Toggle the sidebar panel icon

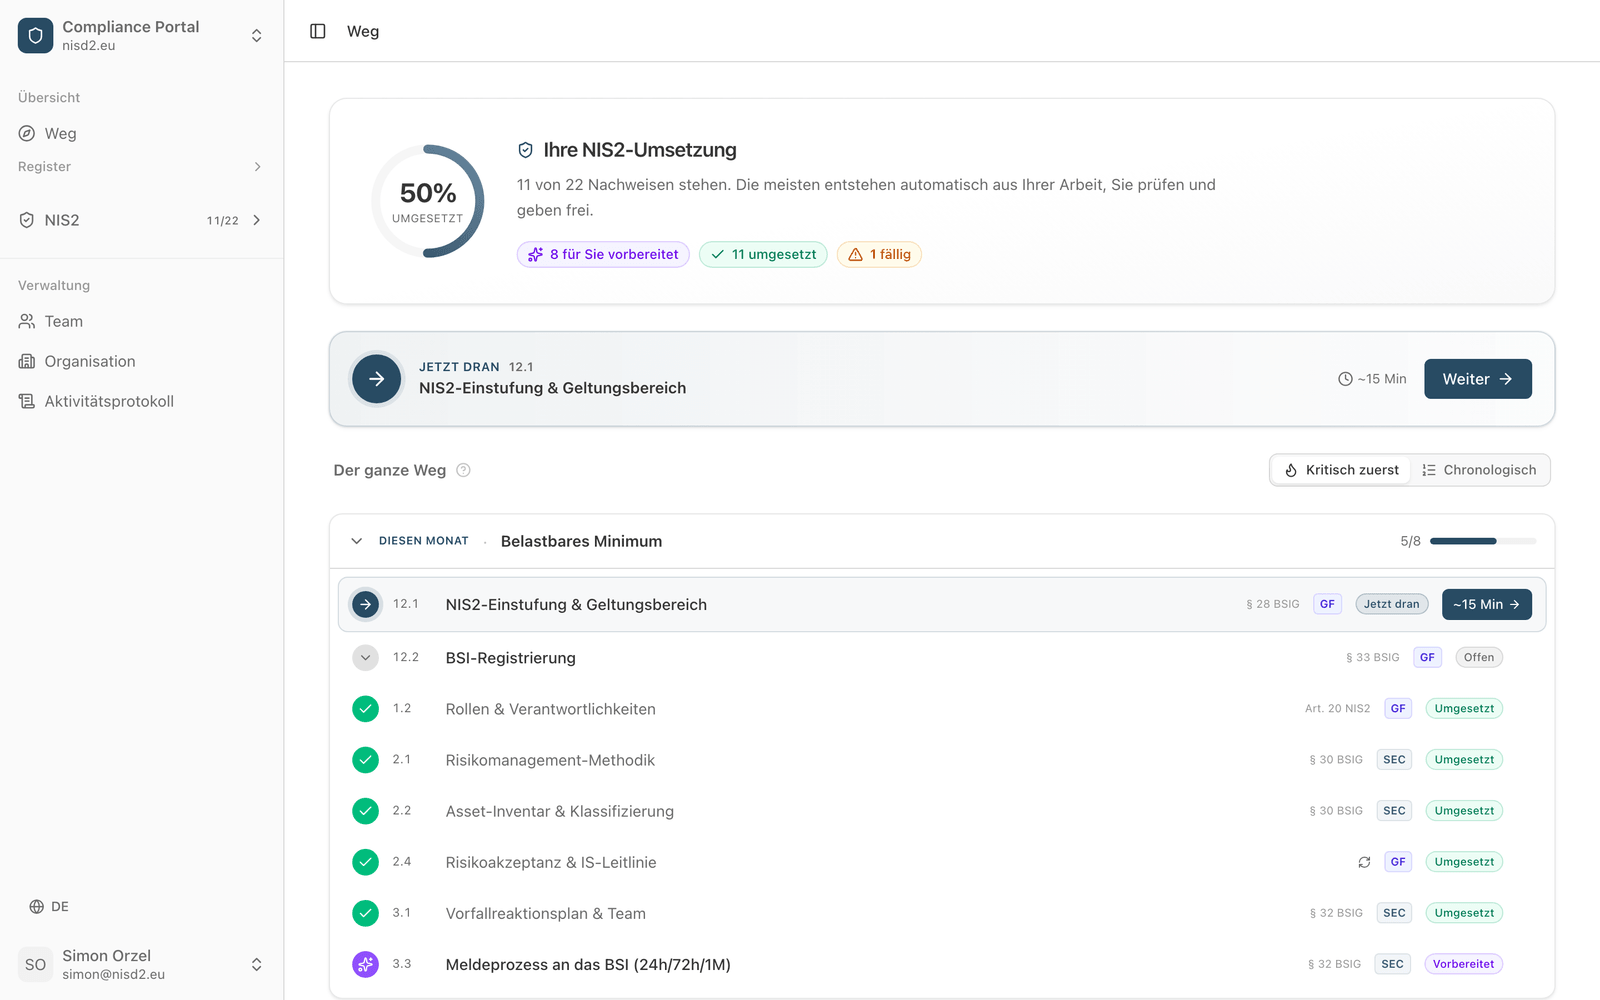[x=318, y=31]
